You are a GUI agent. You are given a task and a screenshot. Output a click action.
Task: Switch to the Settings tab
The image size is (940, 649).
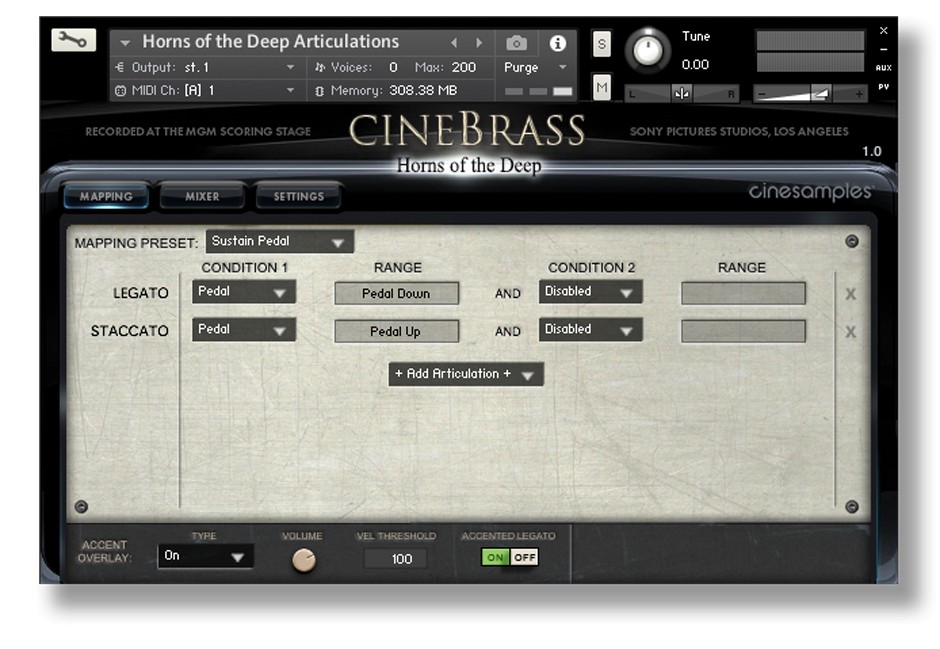(x=299, y=196)
